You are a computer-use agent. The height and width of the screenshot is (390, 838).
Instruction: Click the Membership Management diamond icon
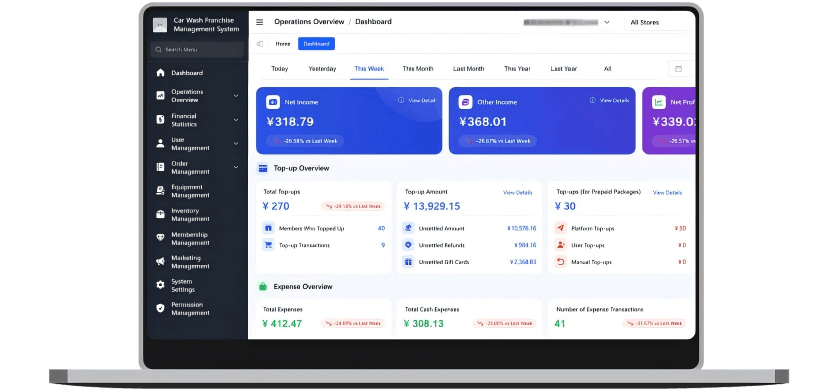click(160, 238)
